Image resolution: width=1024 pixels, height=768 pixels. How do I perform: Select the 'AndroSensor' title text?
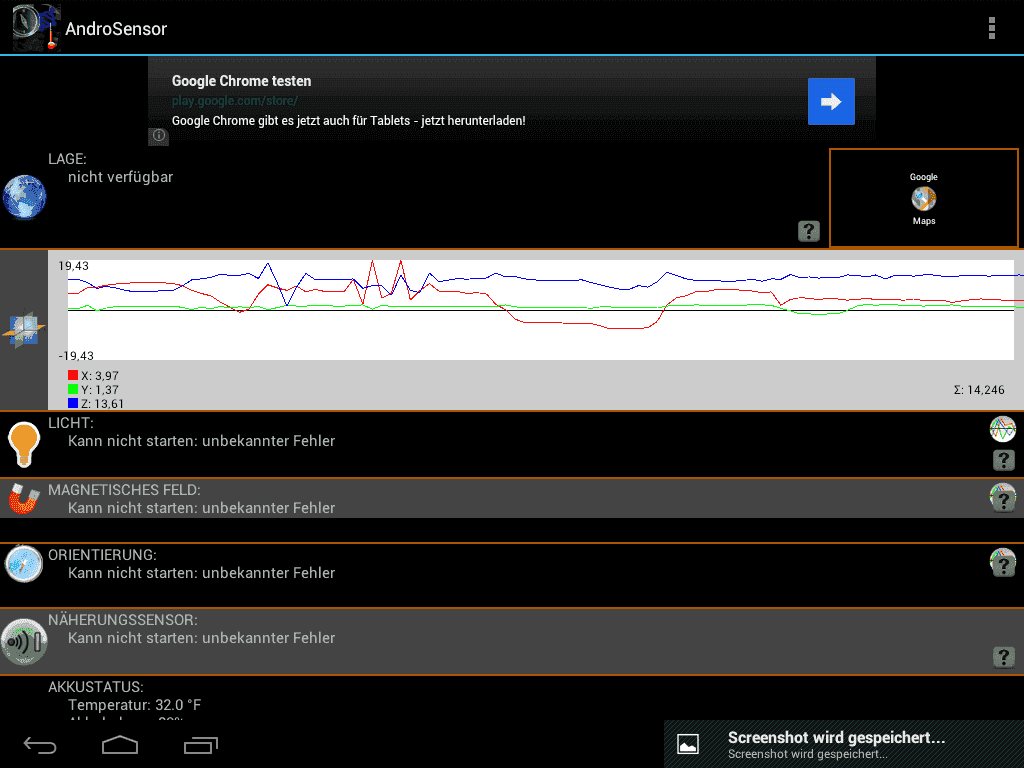116,29
